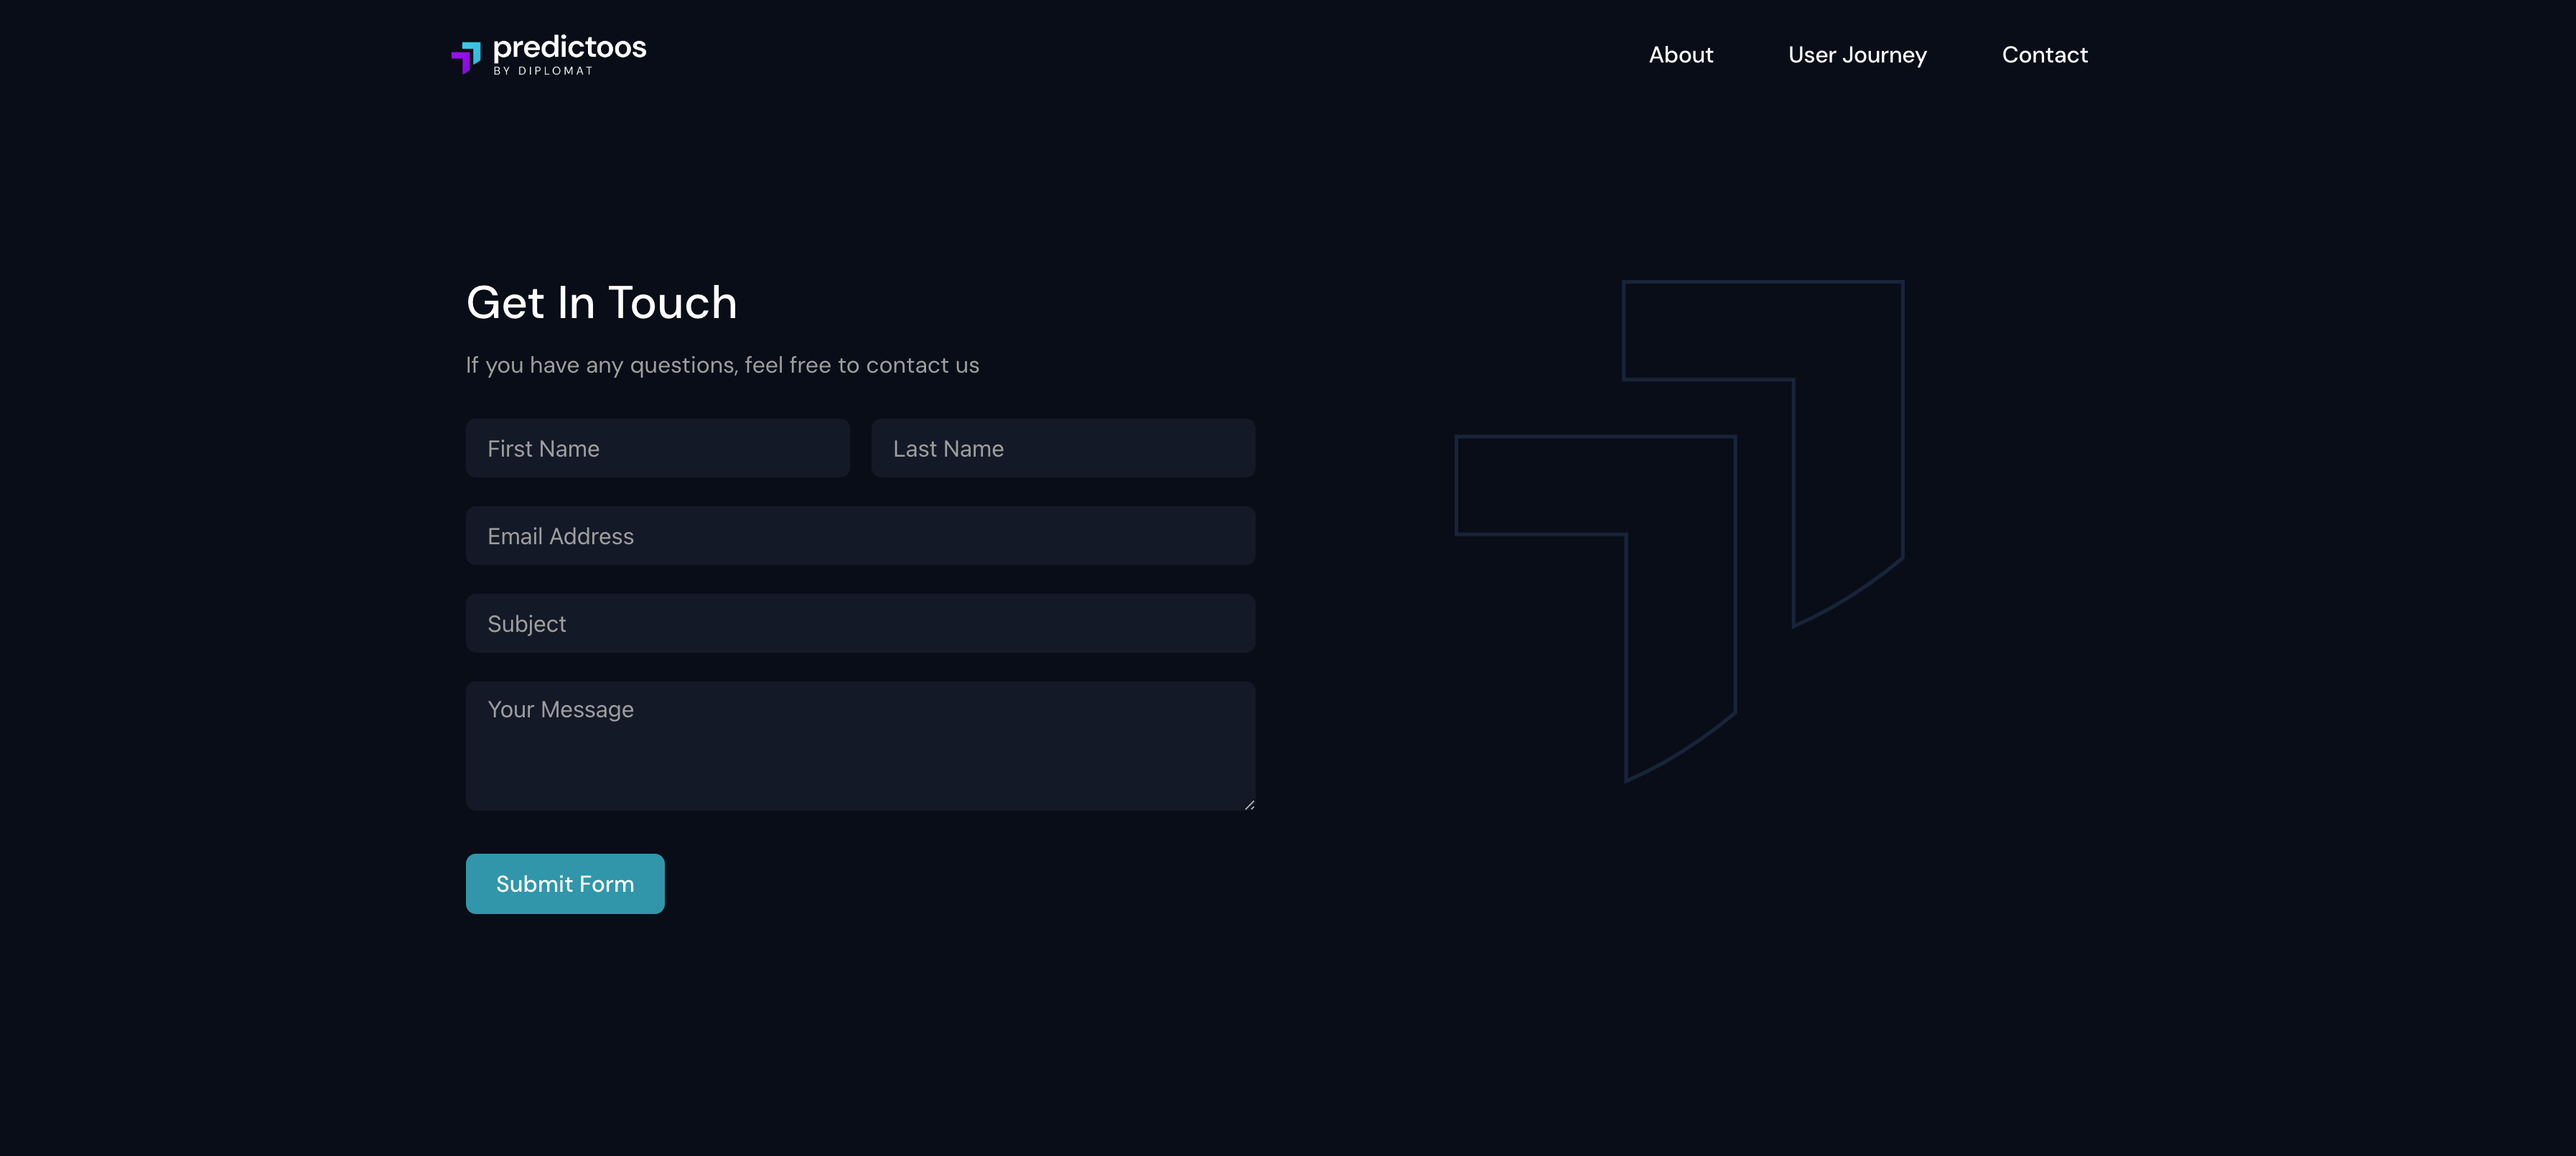Focus the Subject text field

point(860,624)
